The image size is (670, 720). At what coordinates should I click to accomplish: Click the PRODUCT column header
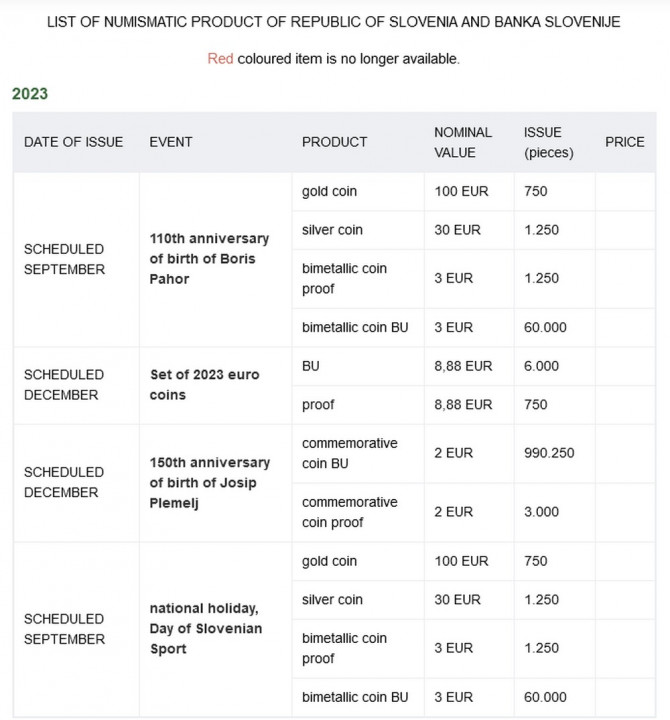pos(335,142)
